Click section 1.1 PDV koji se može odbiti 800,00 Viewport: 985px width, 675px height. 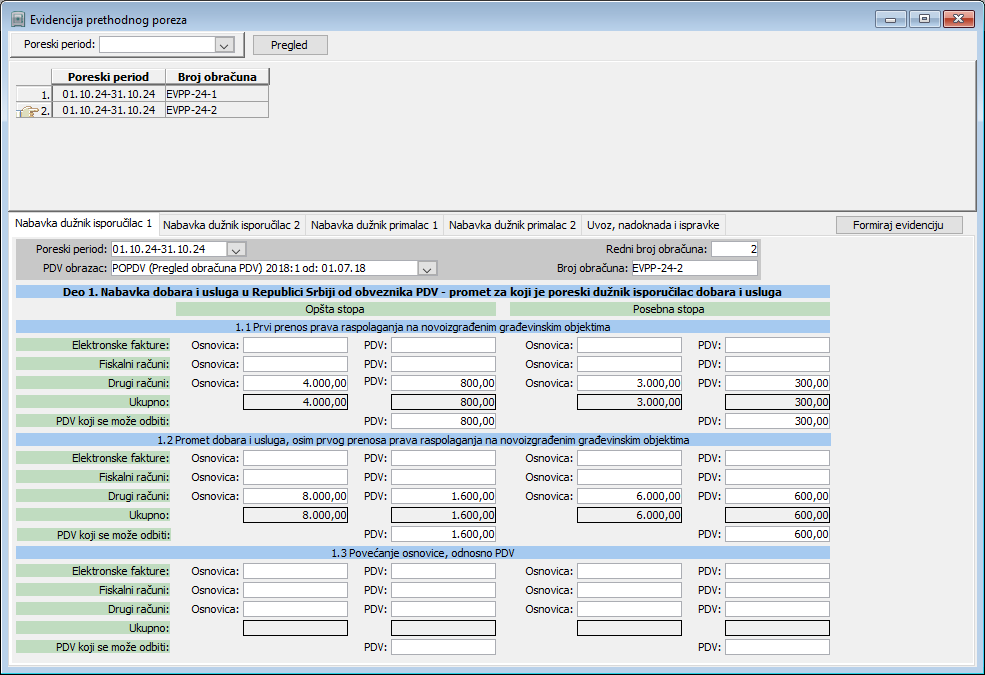click(444, 421)
